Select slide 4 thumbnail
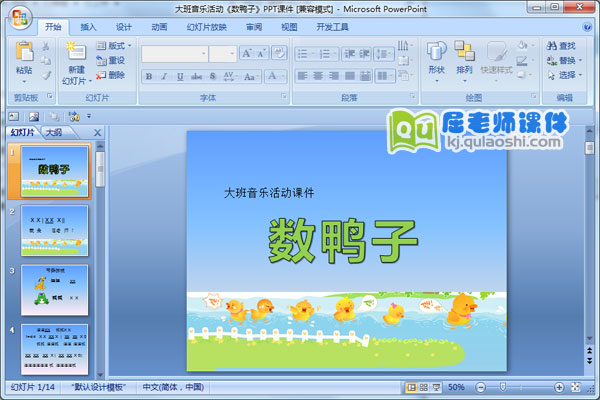The width and height of the screenshot is (600, 400). coord(54,349)
